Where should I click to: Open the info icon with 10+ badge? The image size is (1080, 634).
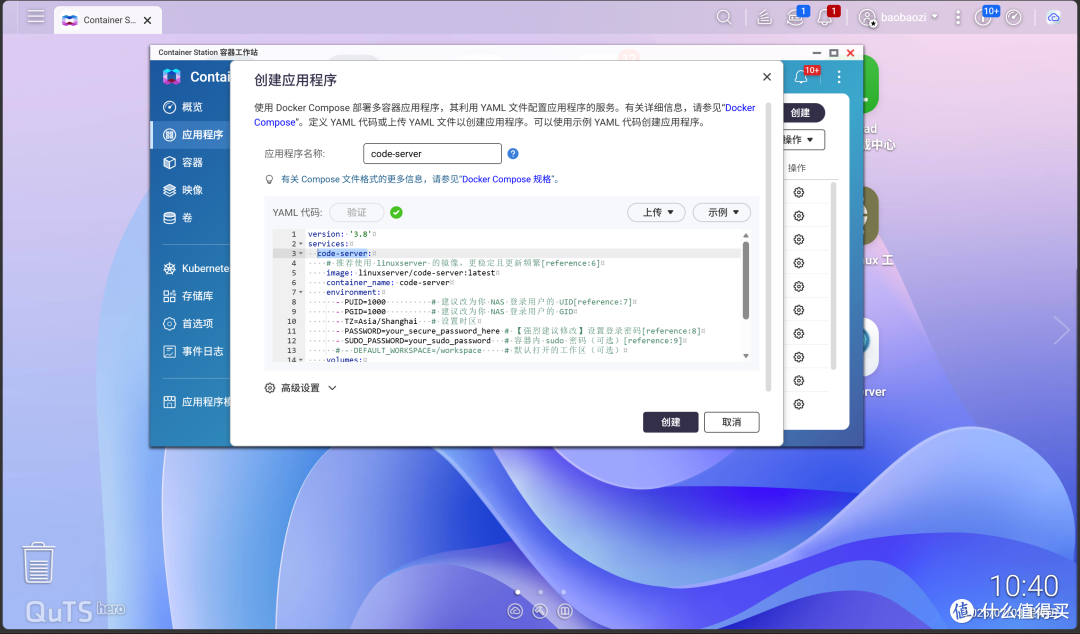[984, 17]
